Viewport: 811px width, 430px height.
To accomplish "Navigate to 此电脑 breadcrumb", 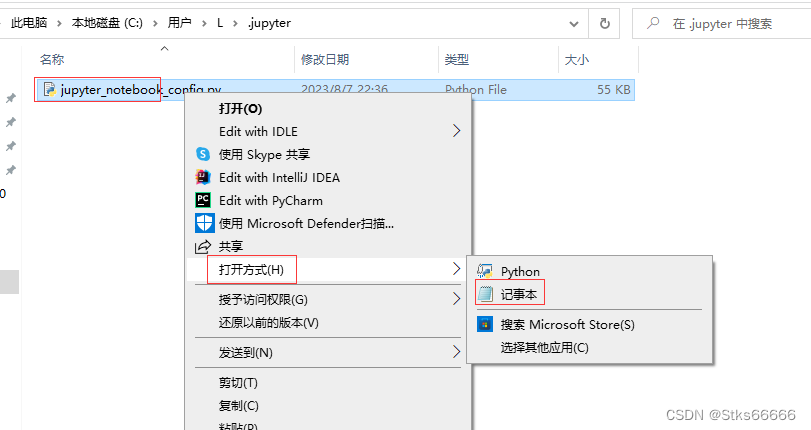I will (x=29, y=23).
